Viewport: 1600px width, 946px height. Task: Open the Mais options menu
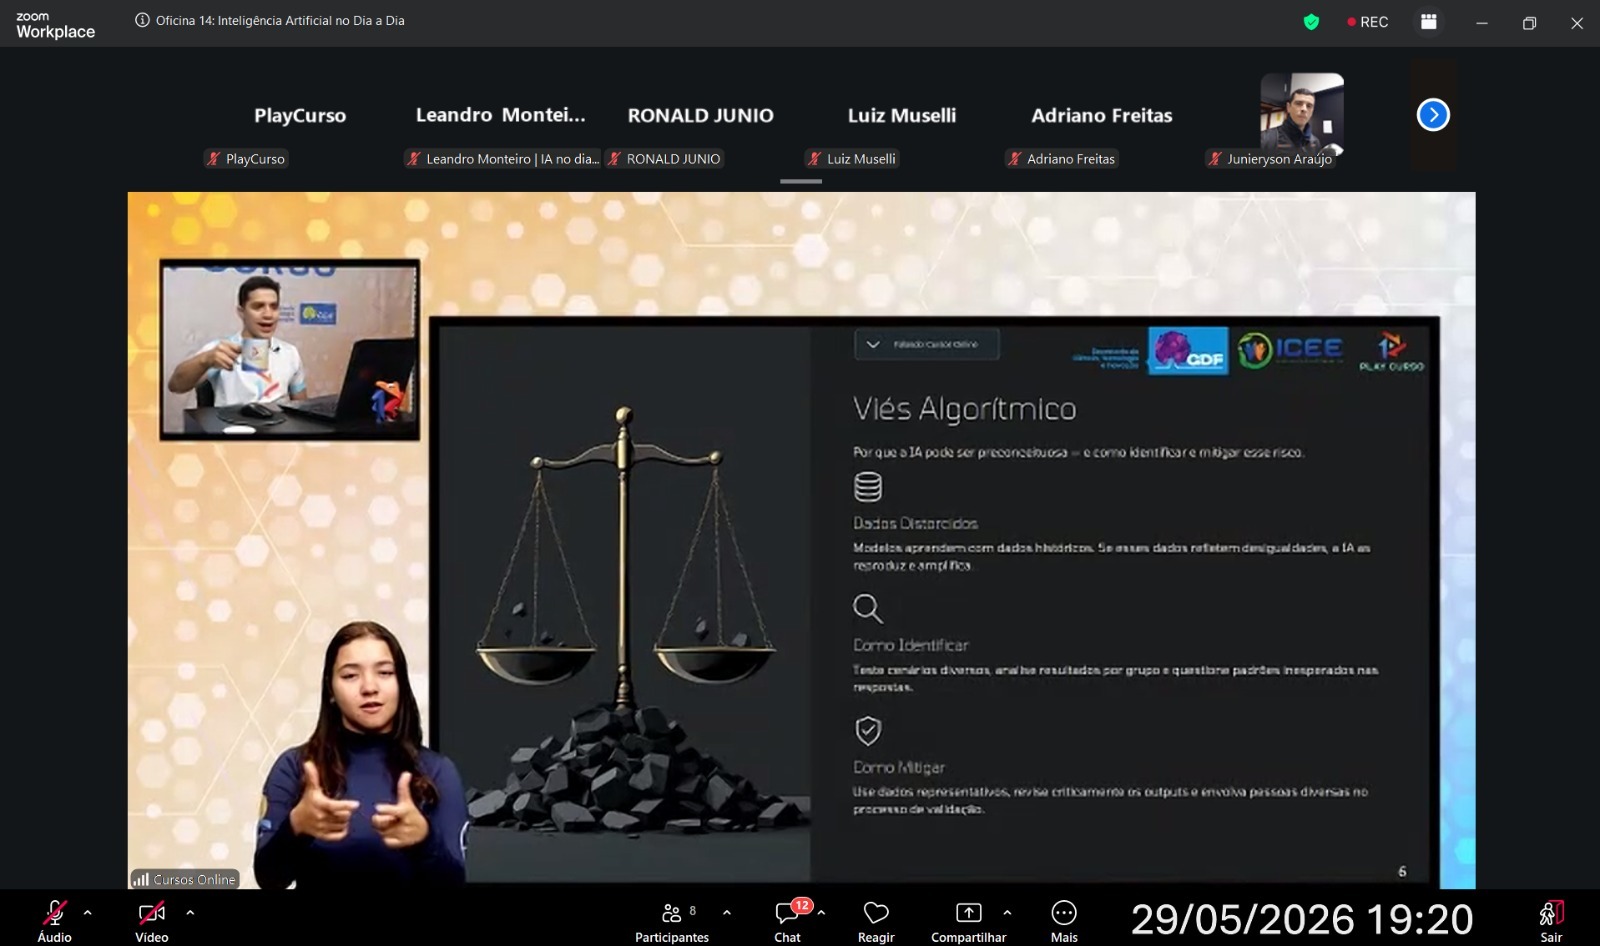click(1064, 920)
